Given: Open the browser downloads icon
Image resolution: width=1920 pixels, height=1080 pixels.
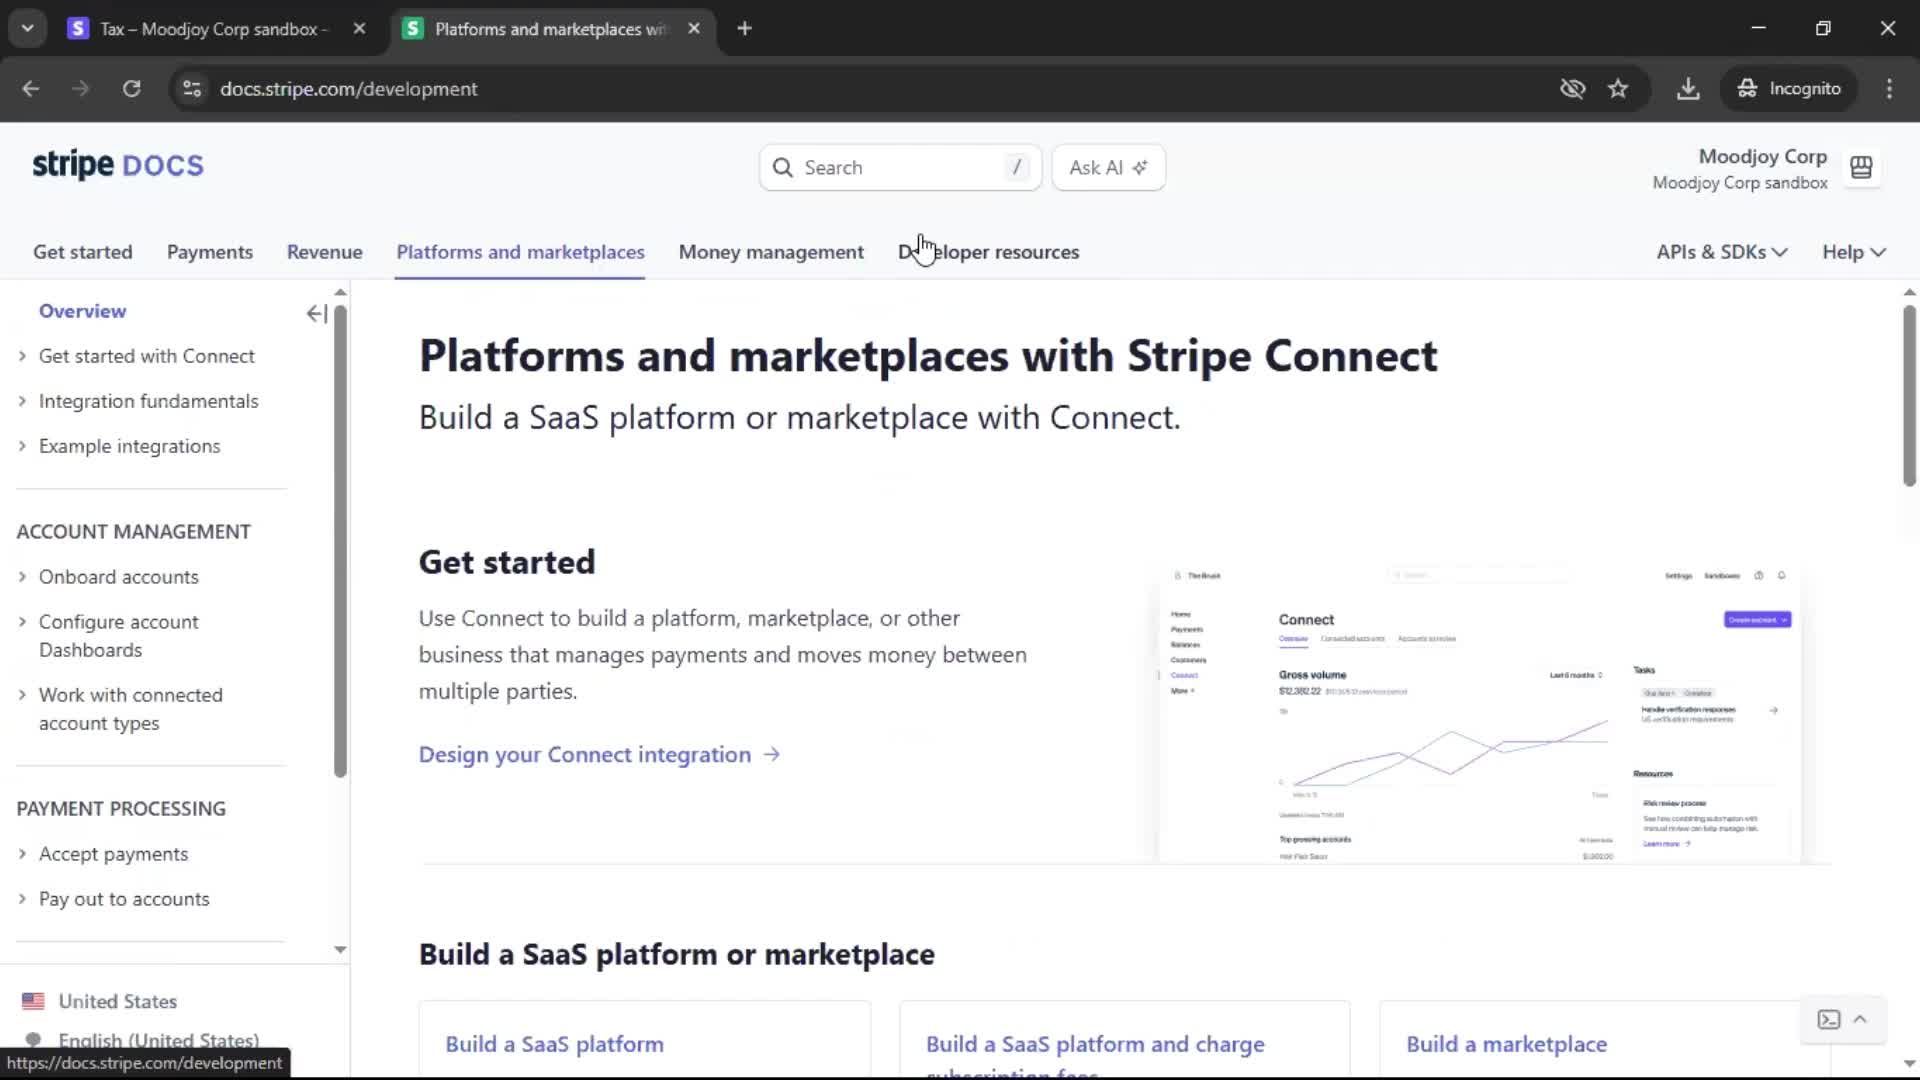Looking at the screenshot, I should (x=1688, y=89).
